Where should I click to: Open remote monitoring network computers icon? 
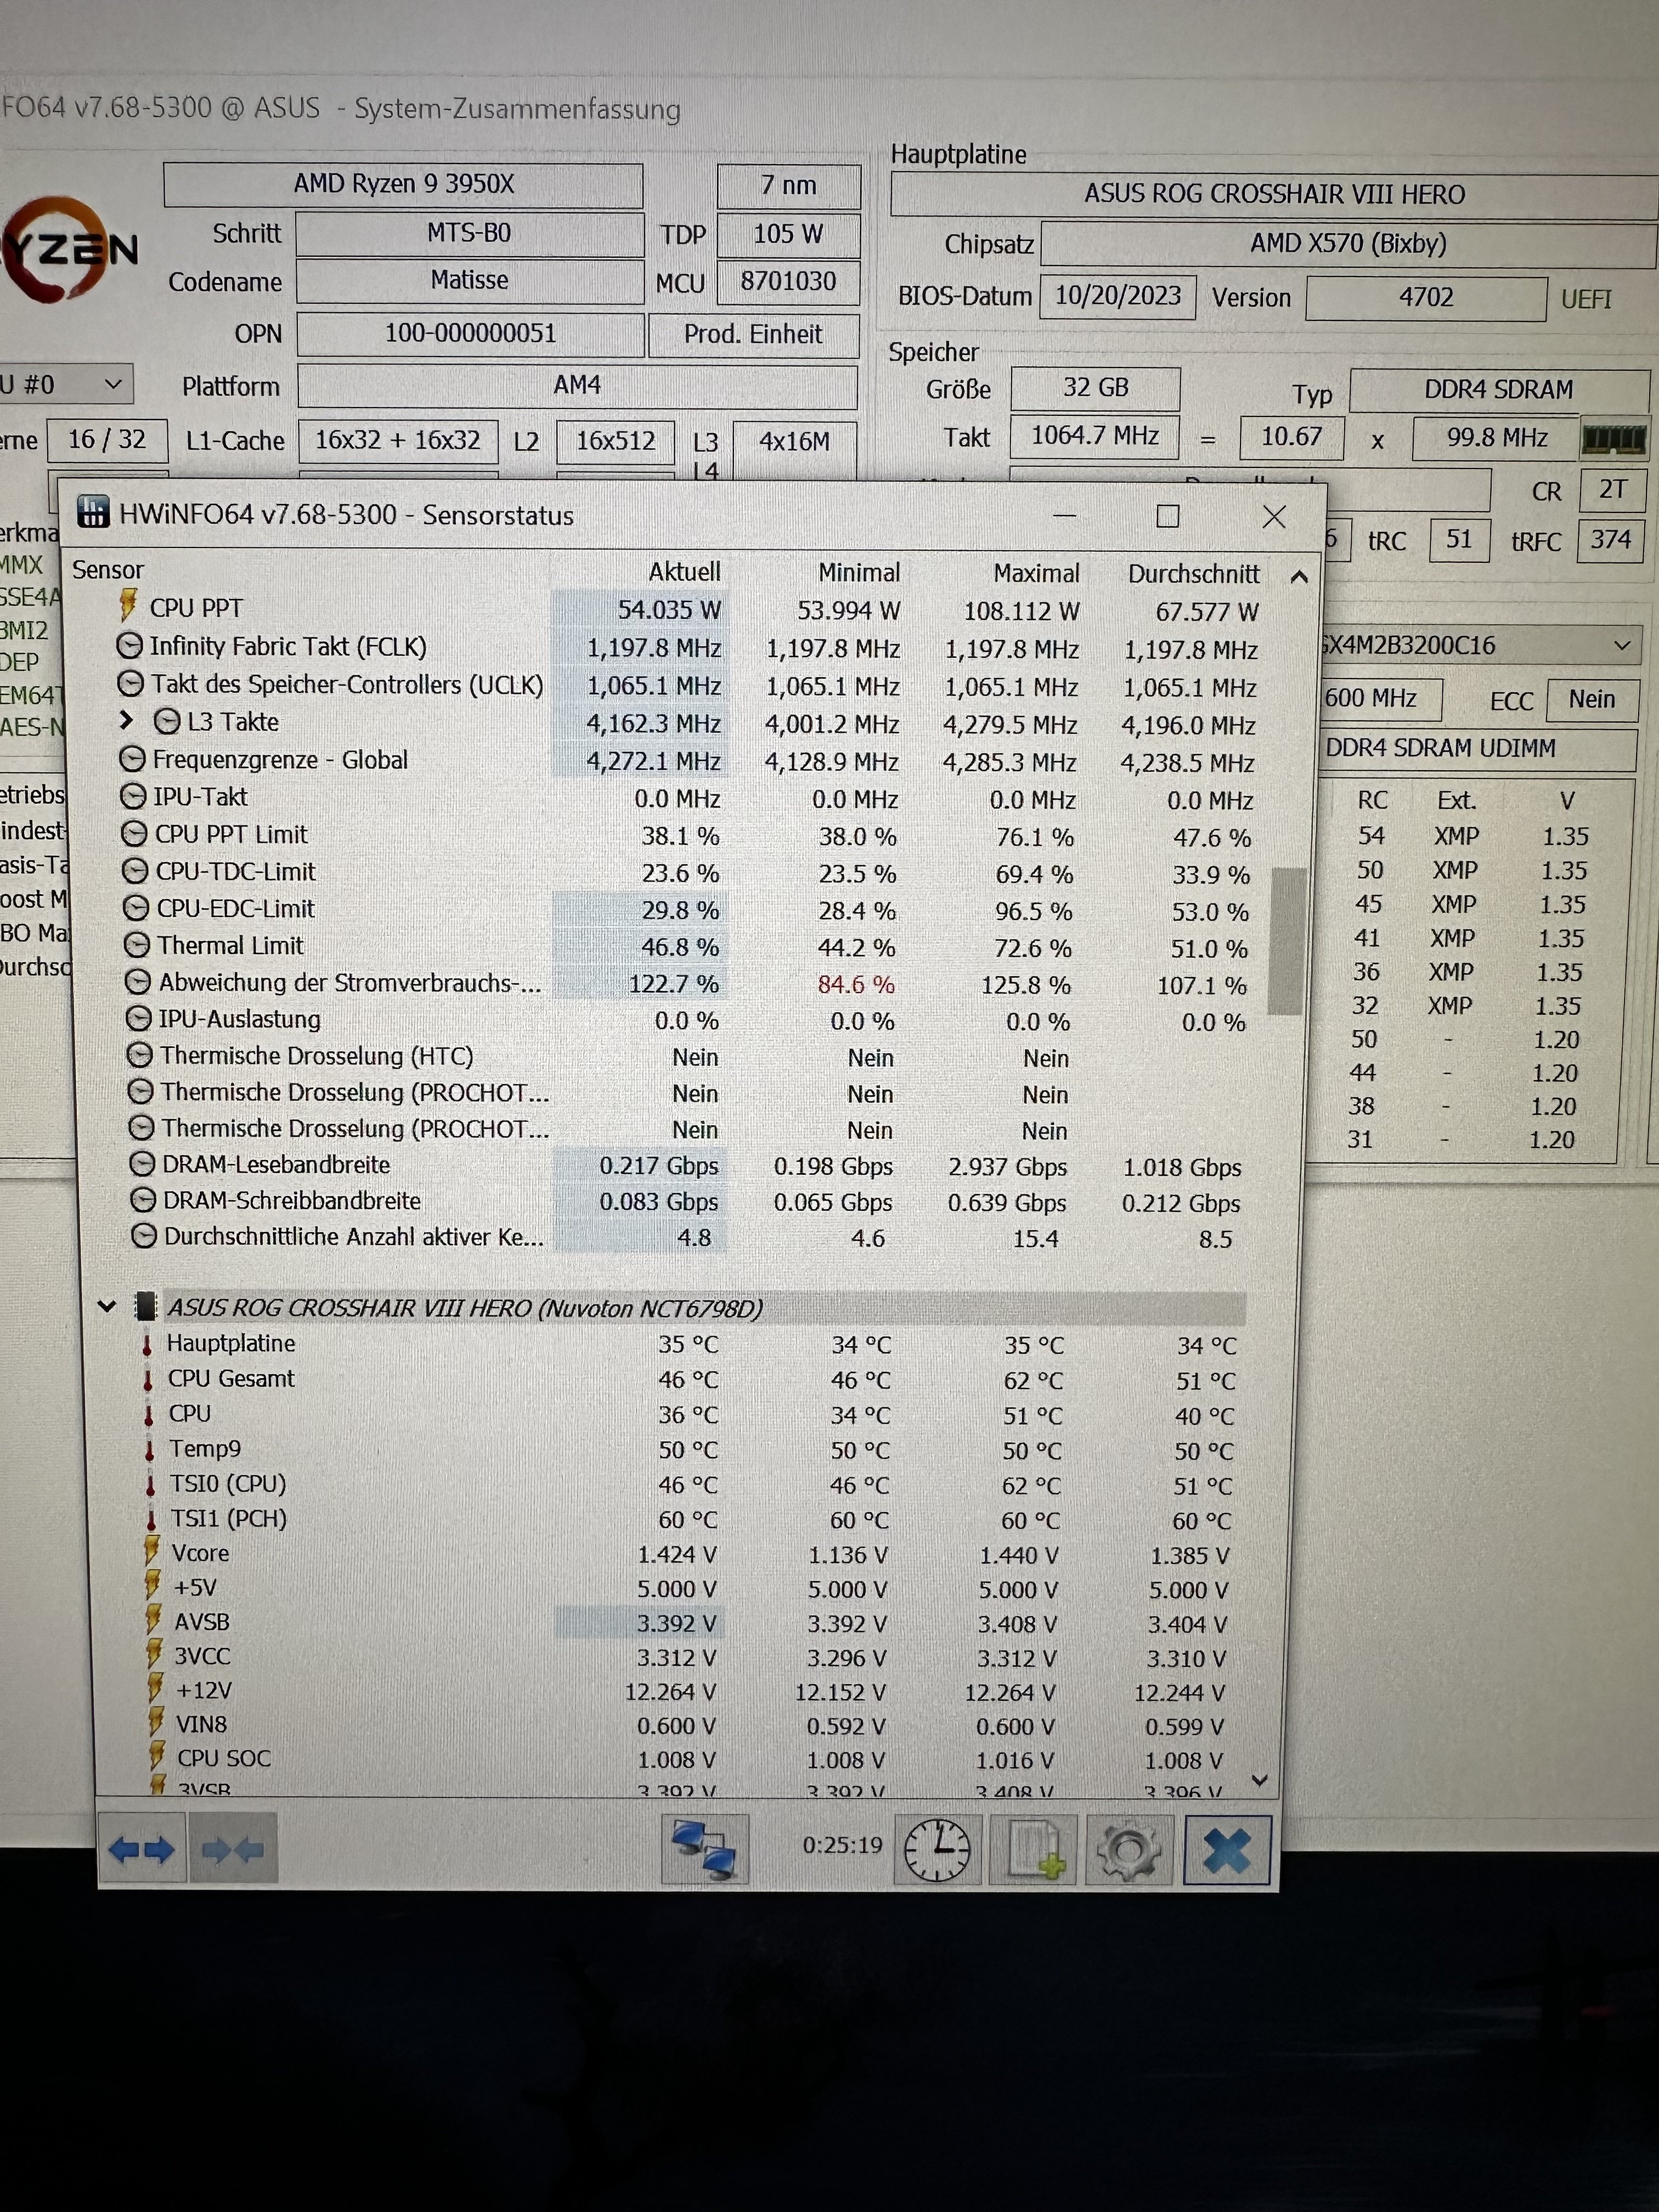point(705,1849)
